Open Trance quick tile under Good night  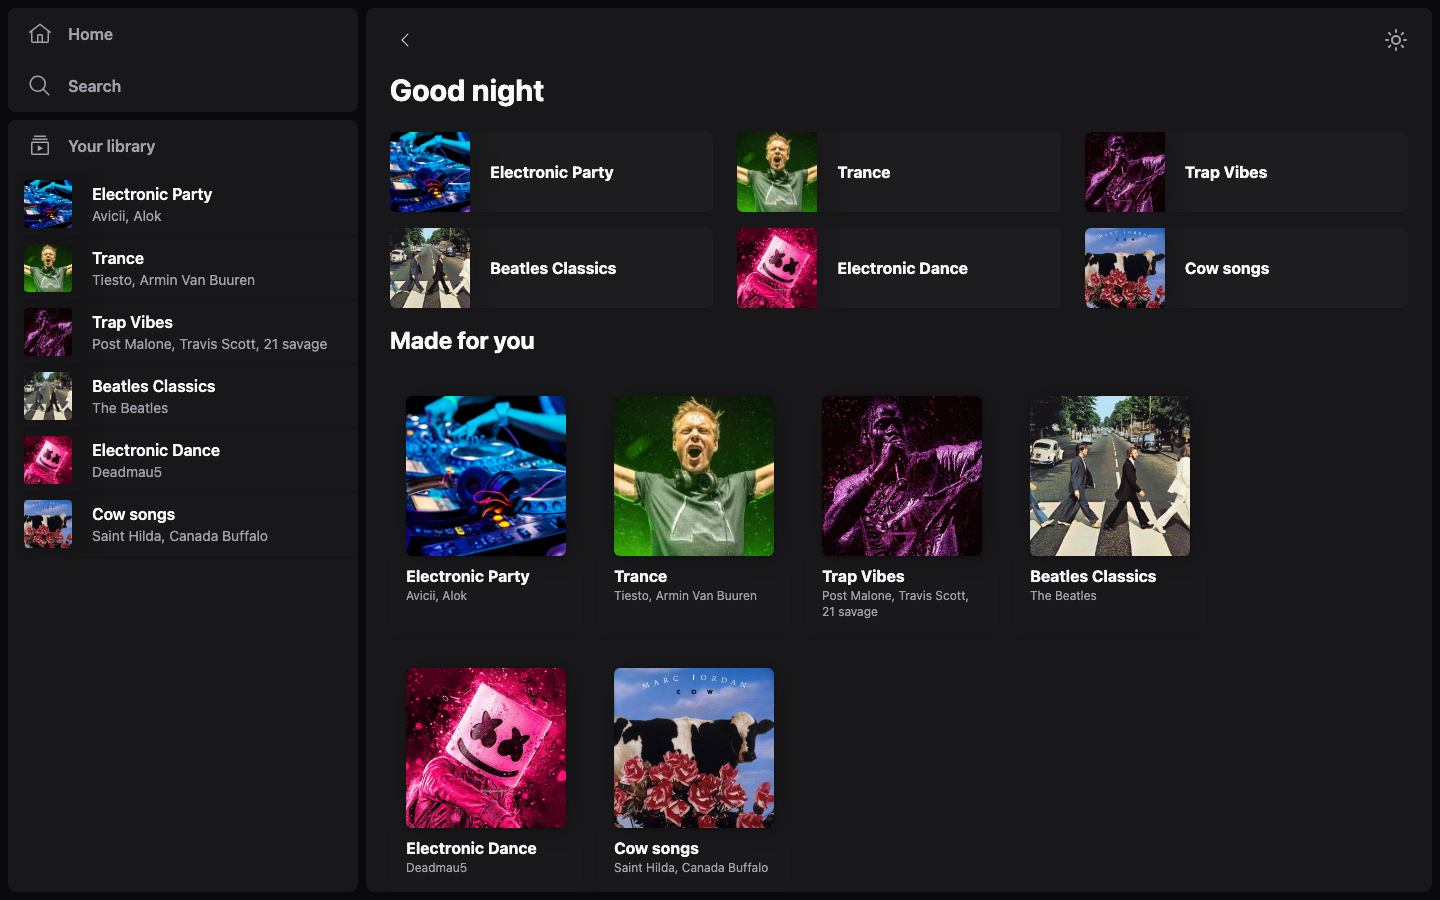pyautogui.click(x=898, y=172)
